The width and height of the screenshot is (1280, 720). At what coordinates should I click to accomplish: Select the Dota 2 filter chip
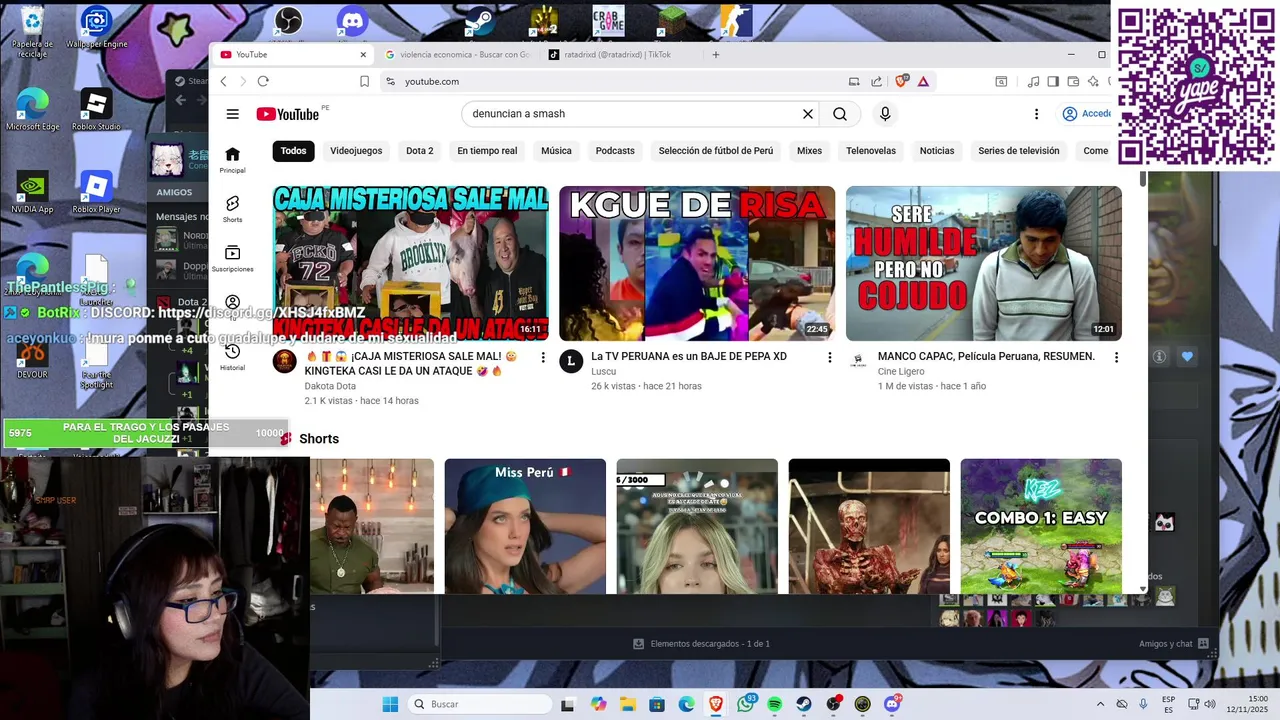pyautogui.click(x=420, y=151)
